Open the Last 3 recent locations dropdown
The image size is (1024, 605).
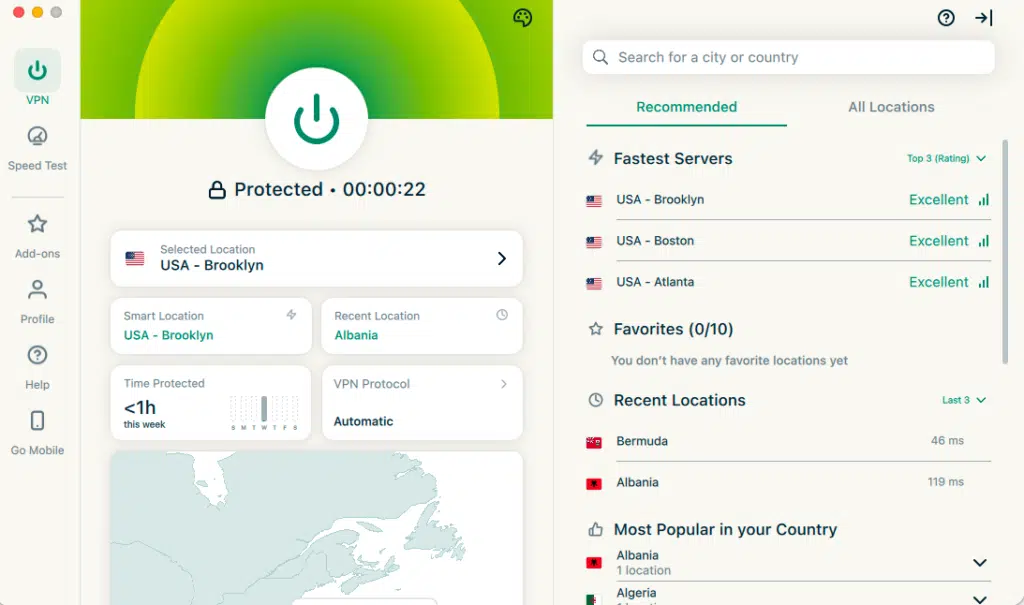coord(964,400)
